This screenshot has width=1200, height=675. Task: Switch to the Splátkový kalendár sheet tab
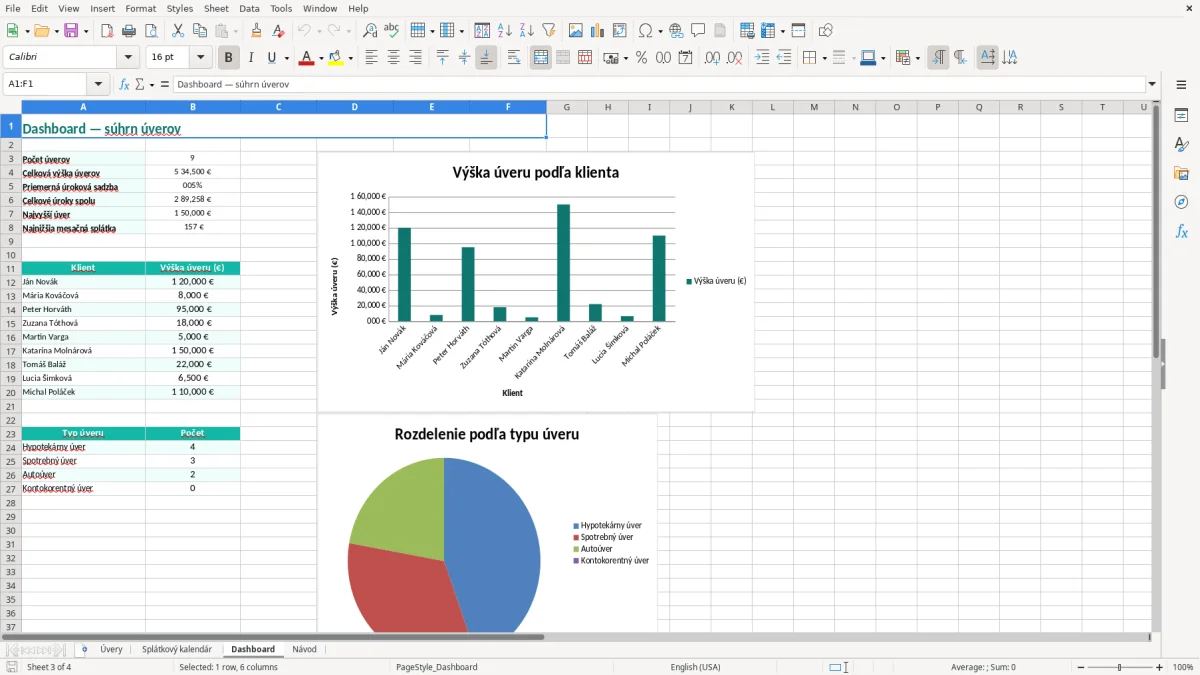tap(177, 649)
